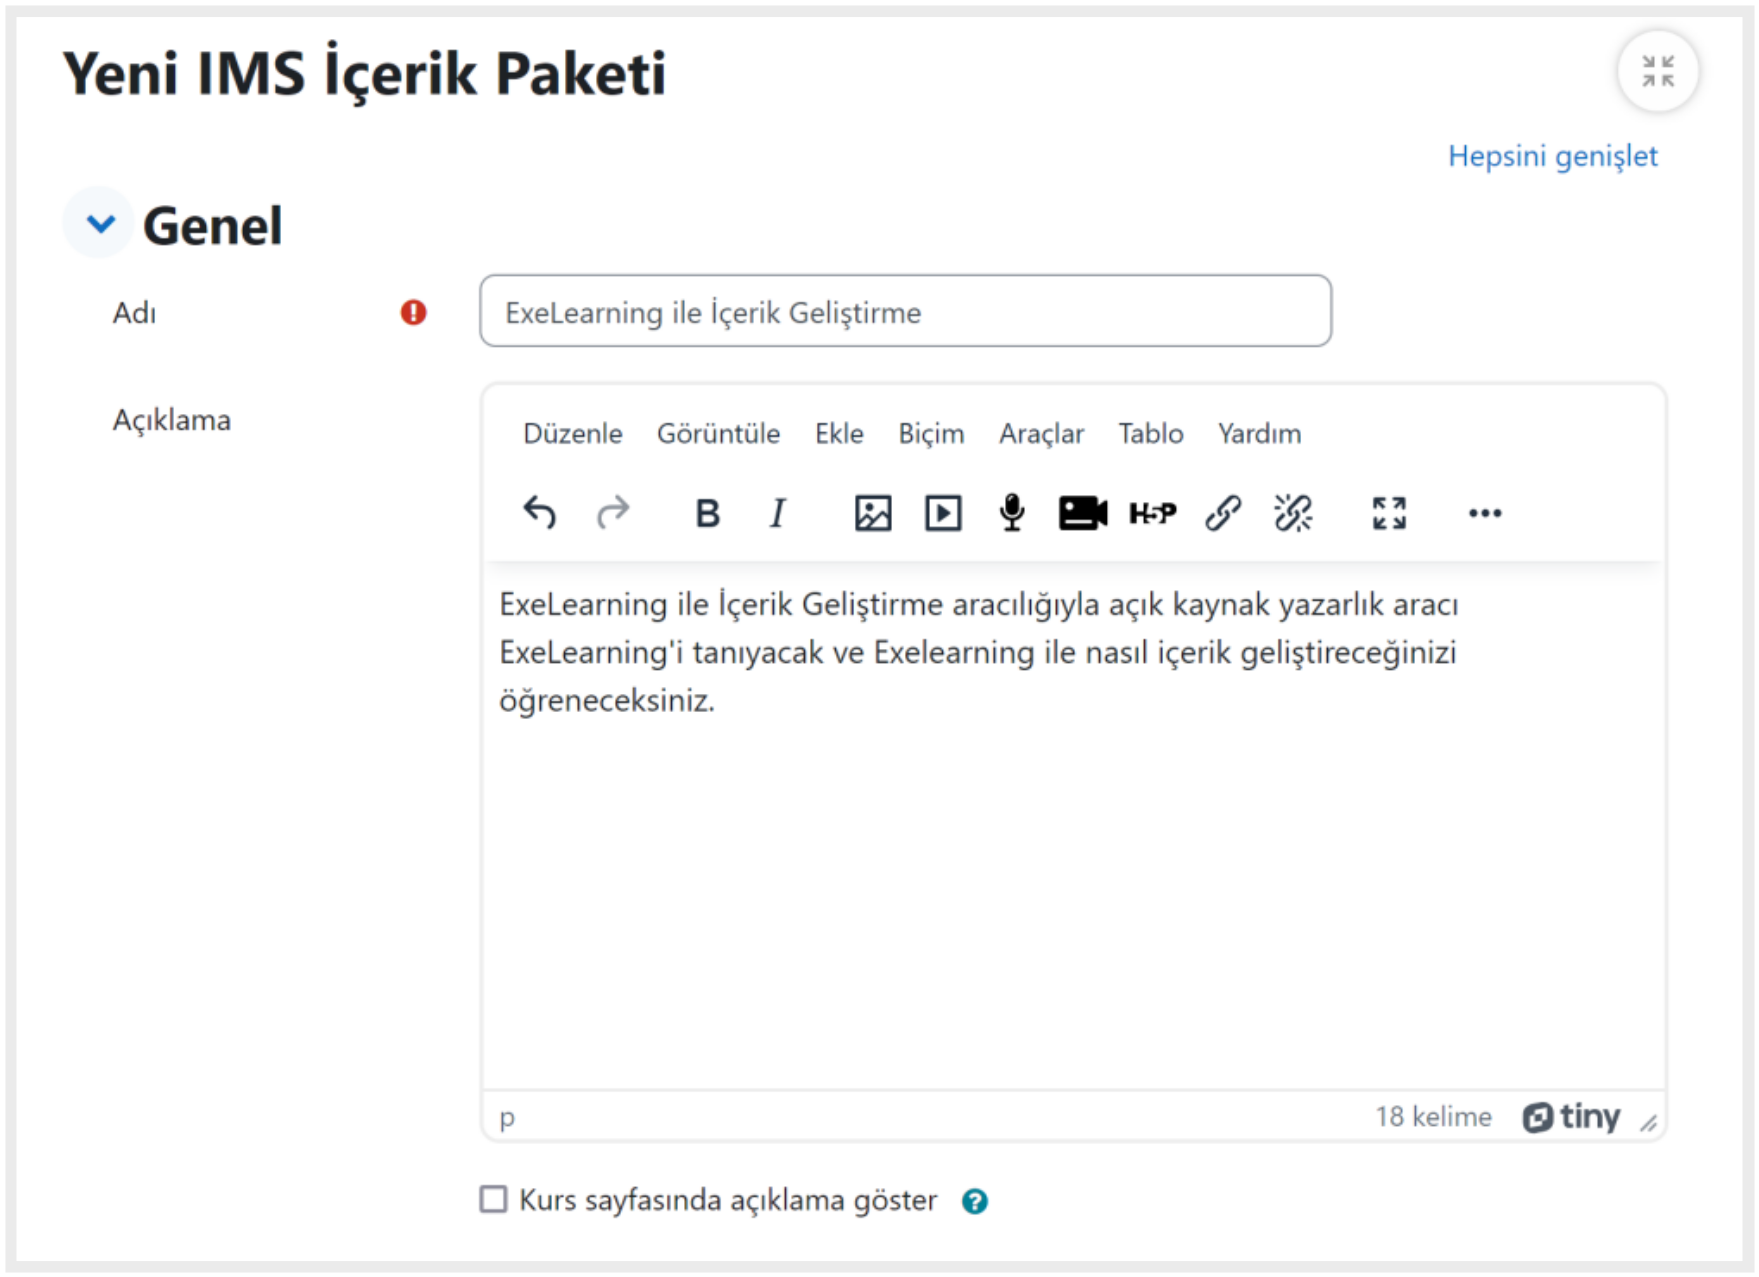Insert multimedia using the play-box icon
Image resolution: width=1759 pixels, height=1277 pixels.
[x=942, y=513]
